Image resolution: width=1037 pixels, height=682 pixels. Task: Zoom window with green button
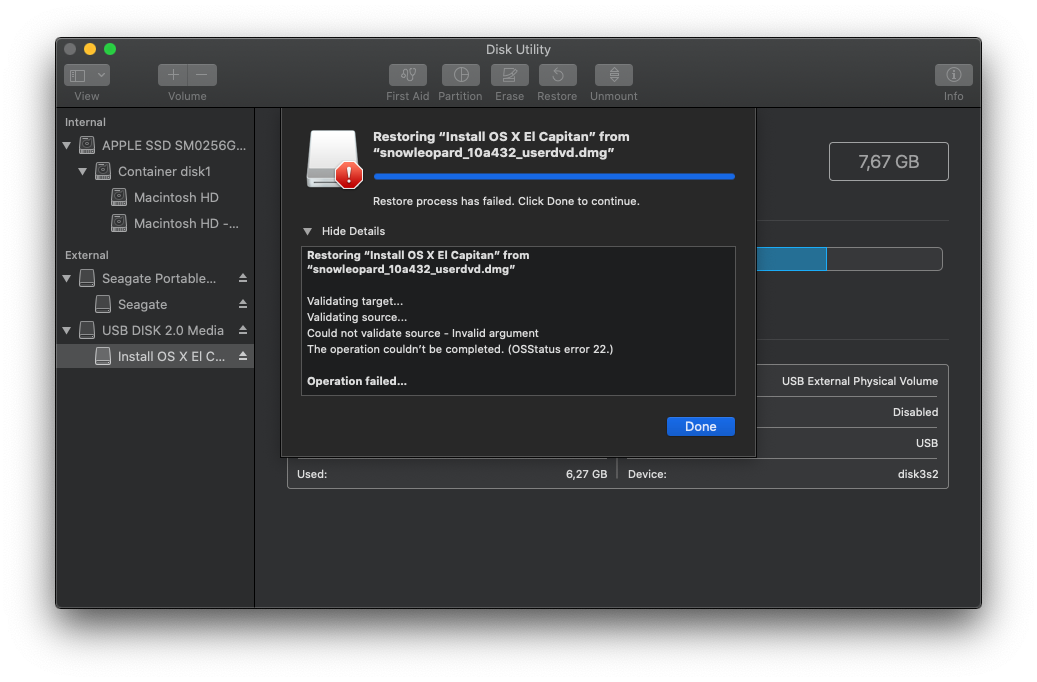point(110,49)
